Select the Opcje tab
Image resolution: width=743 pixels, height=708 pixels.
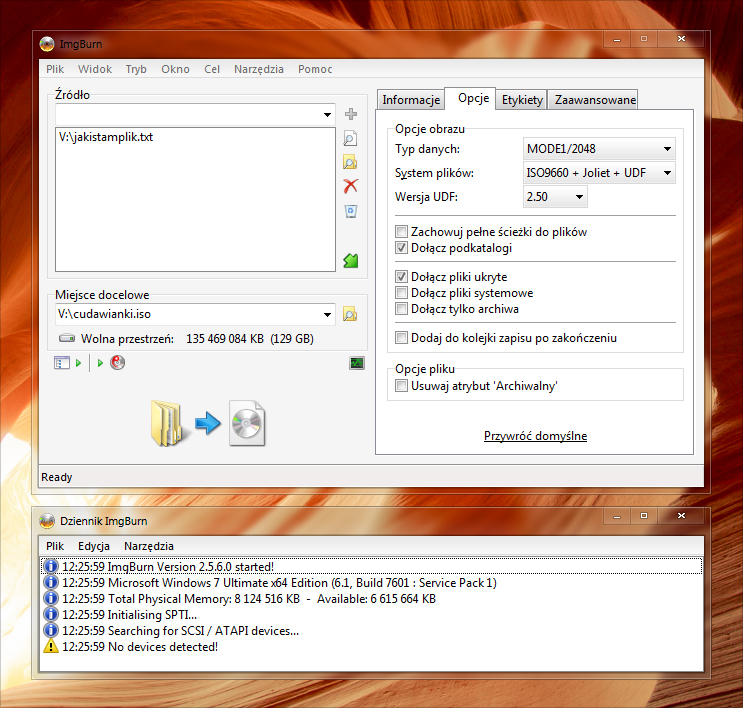point(473,98)
